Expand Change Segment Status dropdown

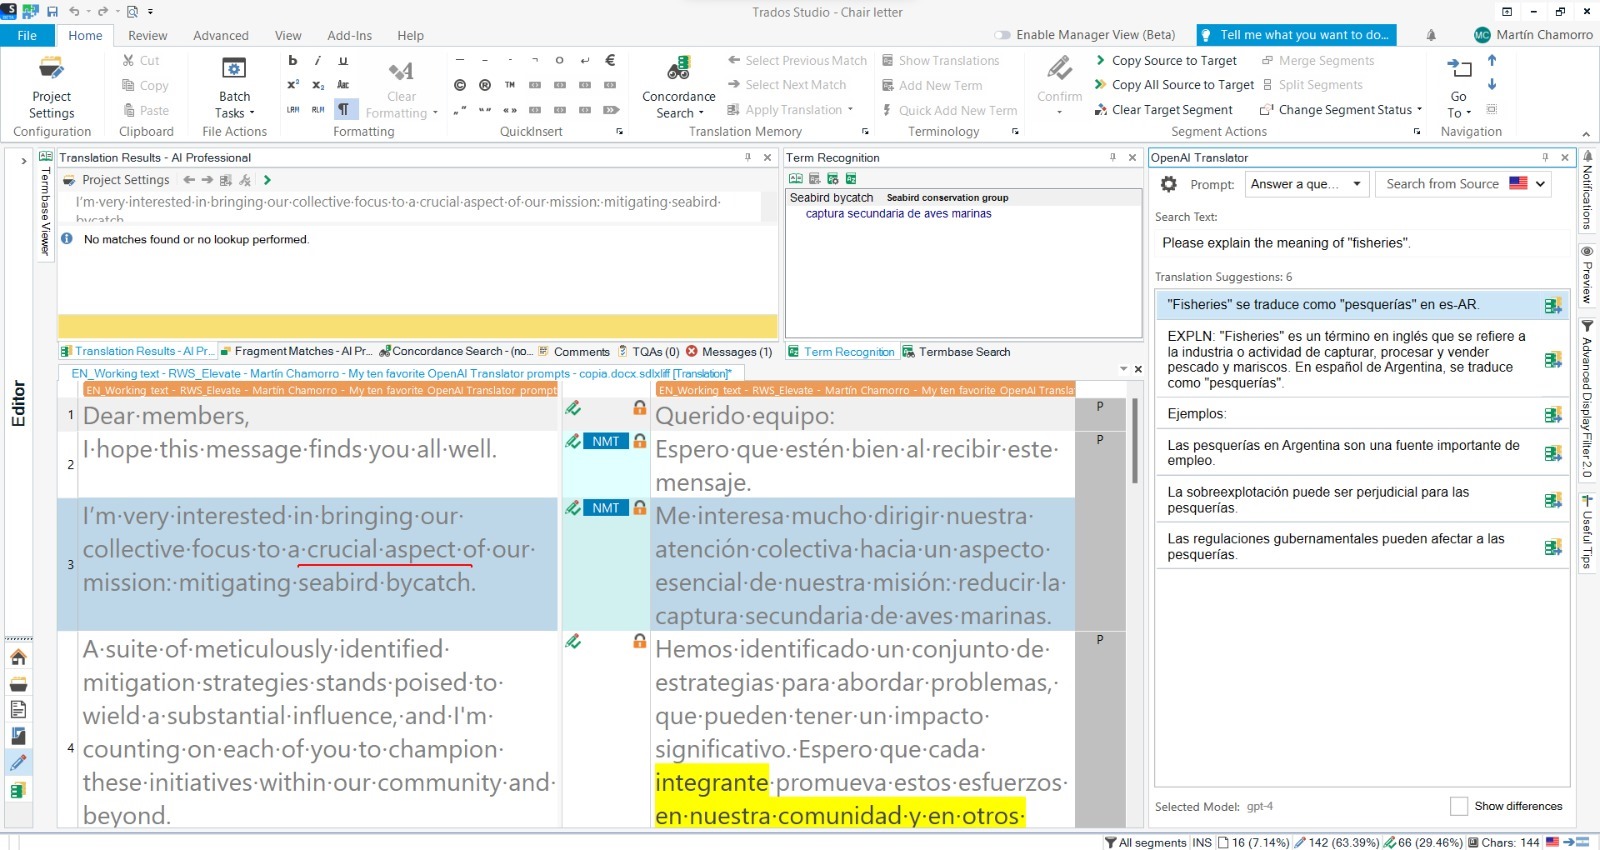(x=1419, y=110)
